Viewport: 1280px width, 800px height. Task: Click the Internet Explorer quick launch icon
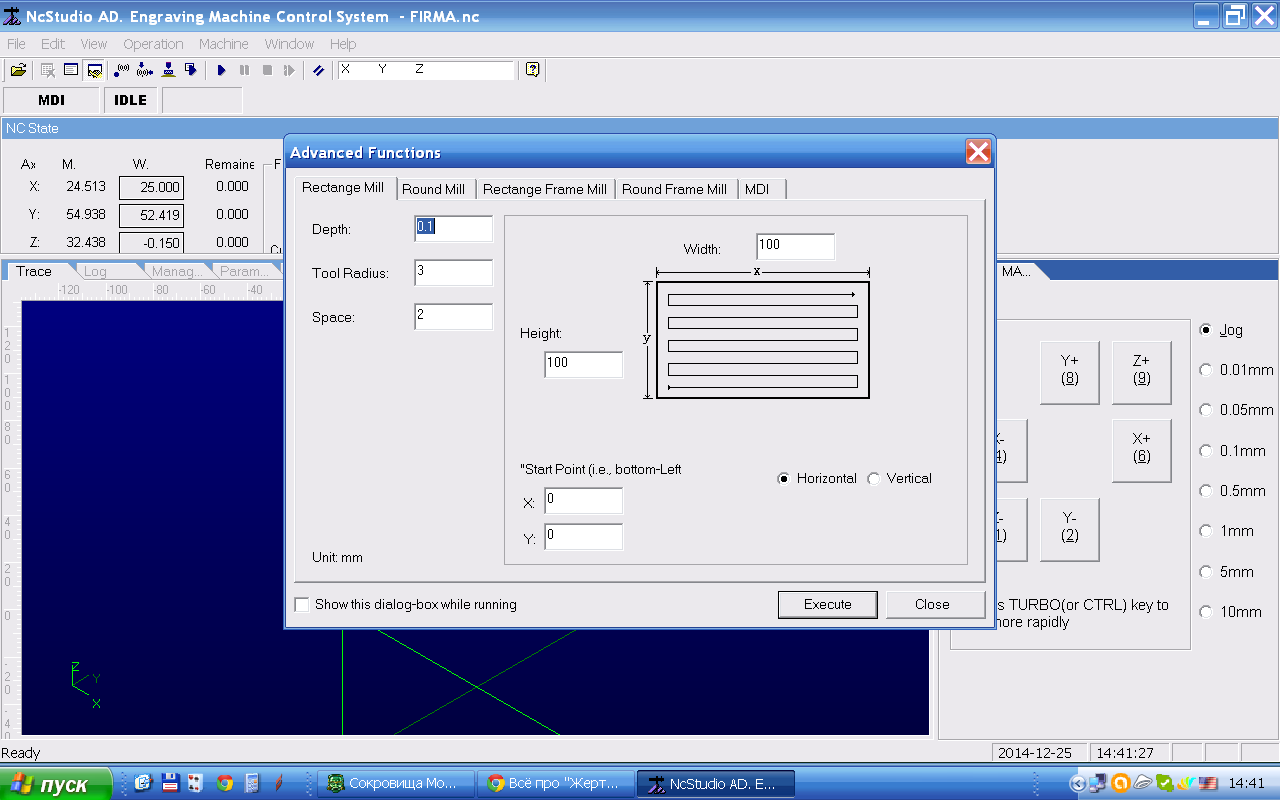click(x=143, y=784)
